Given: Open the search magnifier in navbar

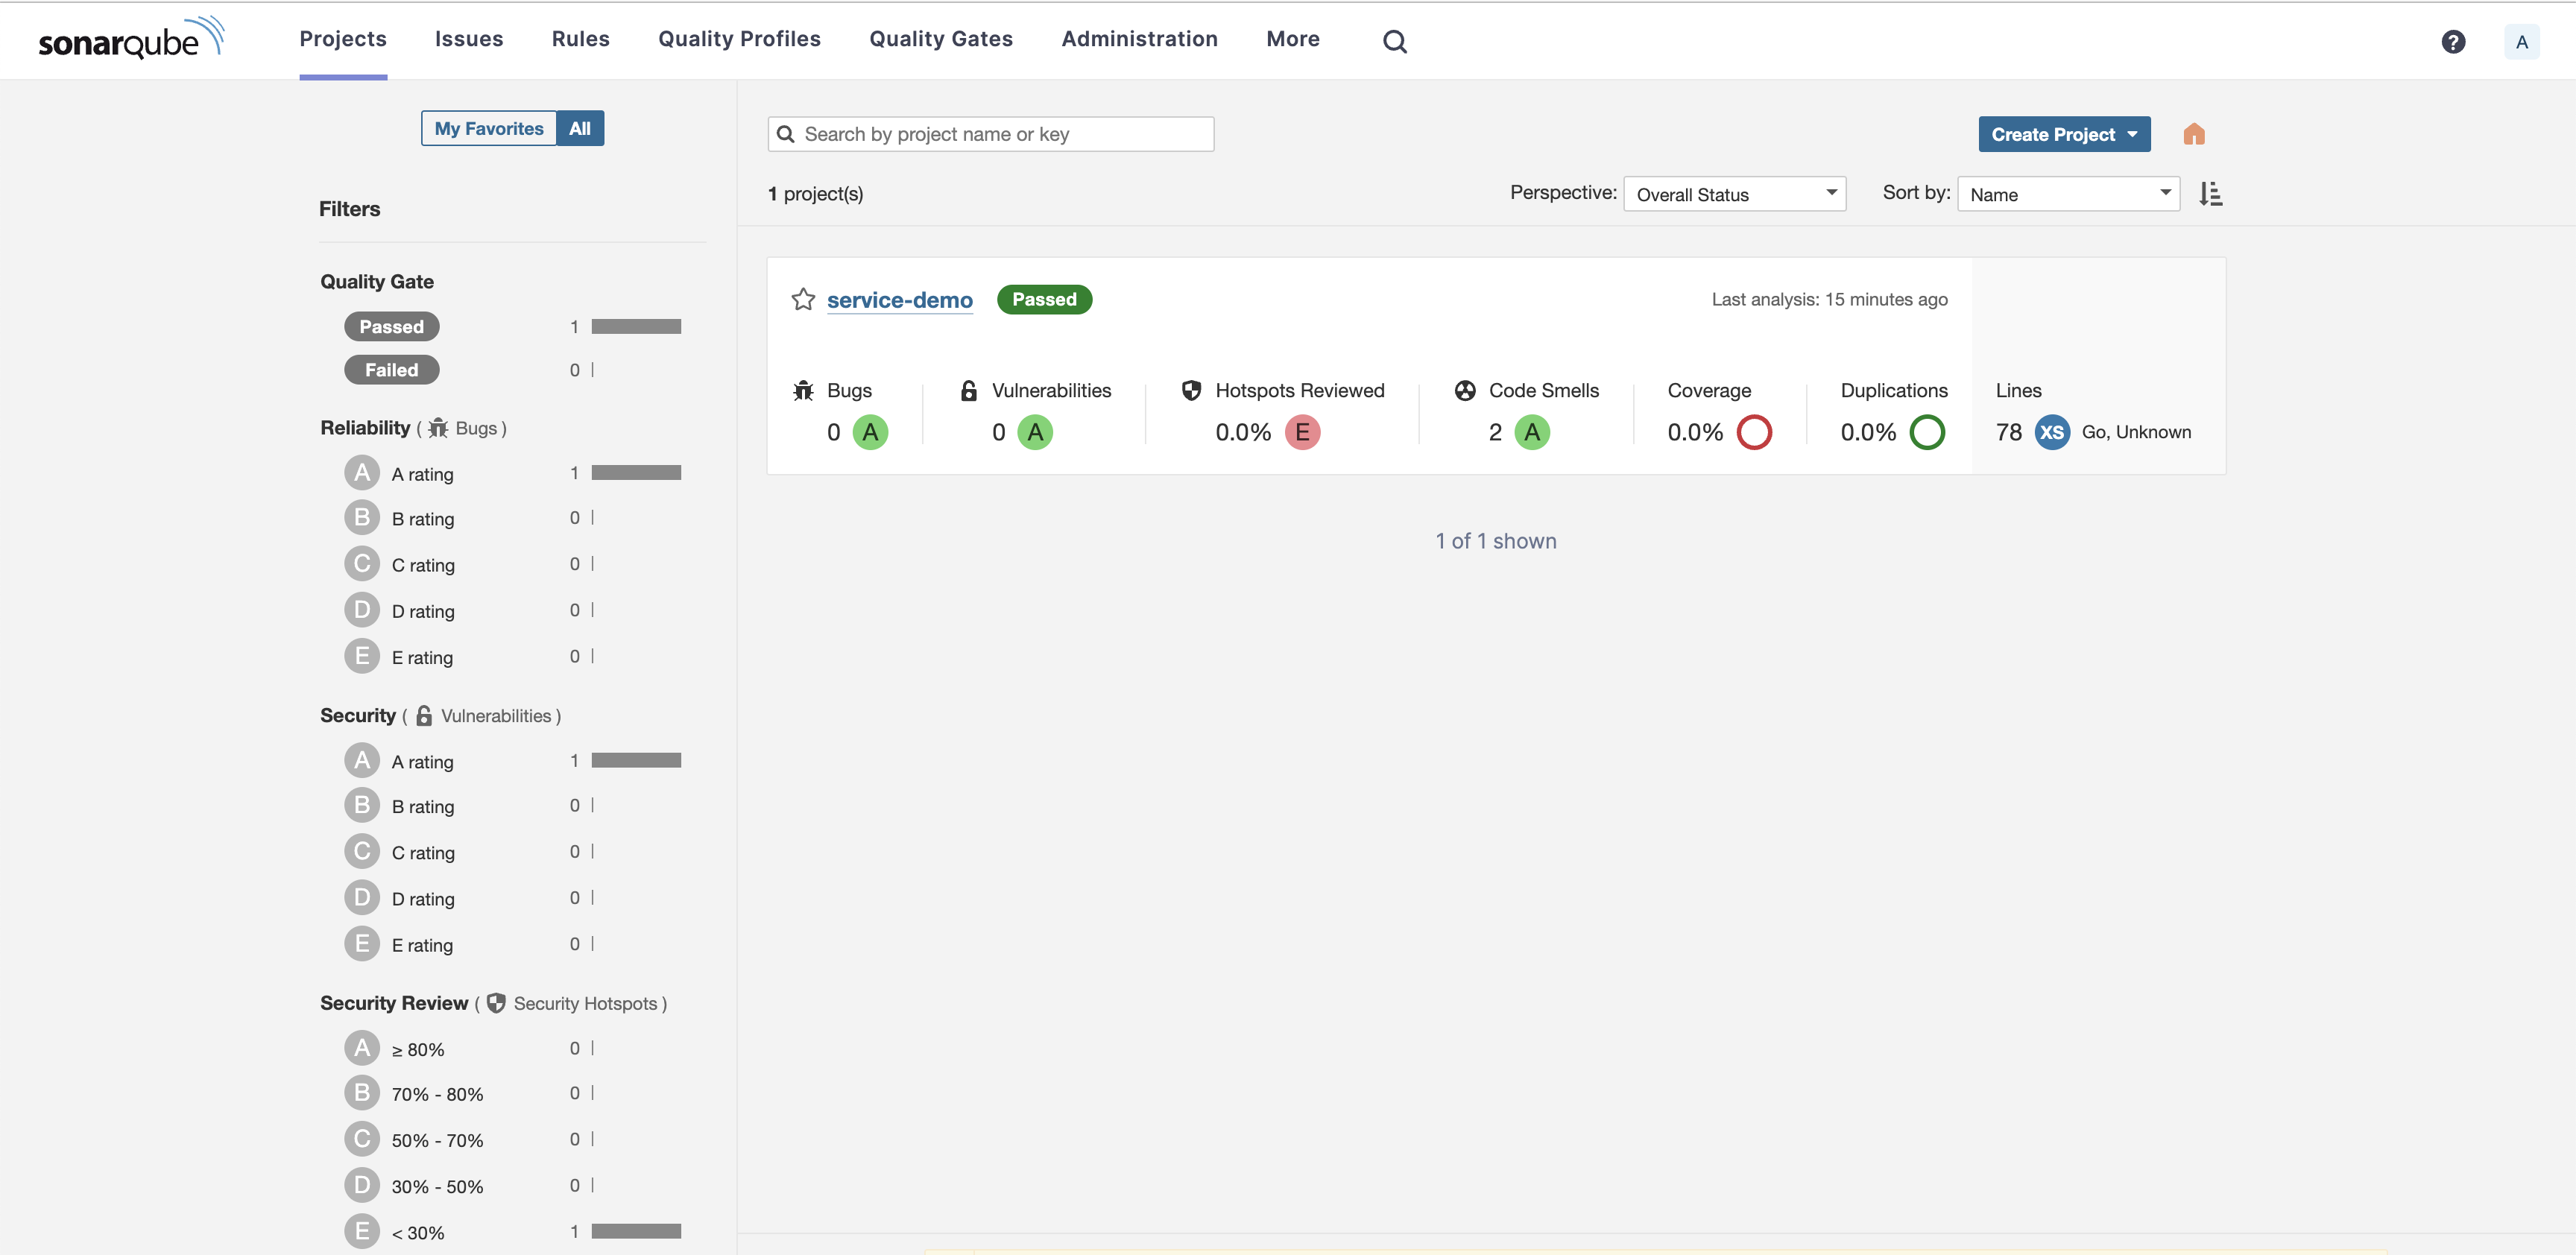Looking at the screenshot, I should click(1394, 41).
